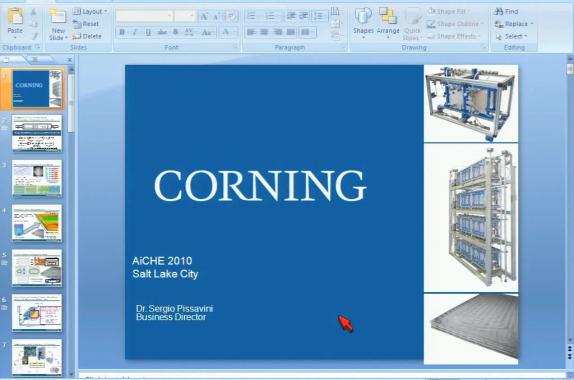The width and height of the screenshot is (574, 380).
Task: Click the Replace icon
Action: [499, 24]
